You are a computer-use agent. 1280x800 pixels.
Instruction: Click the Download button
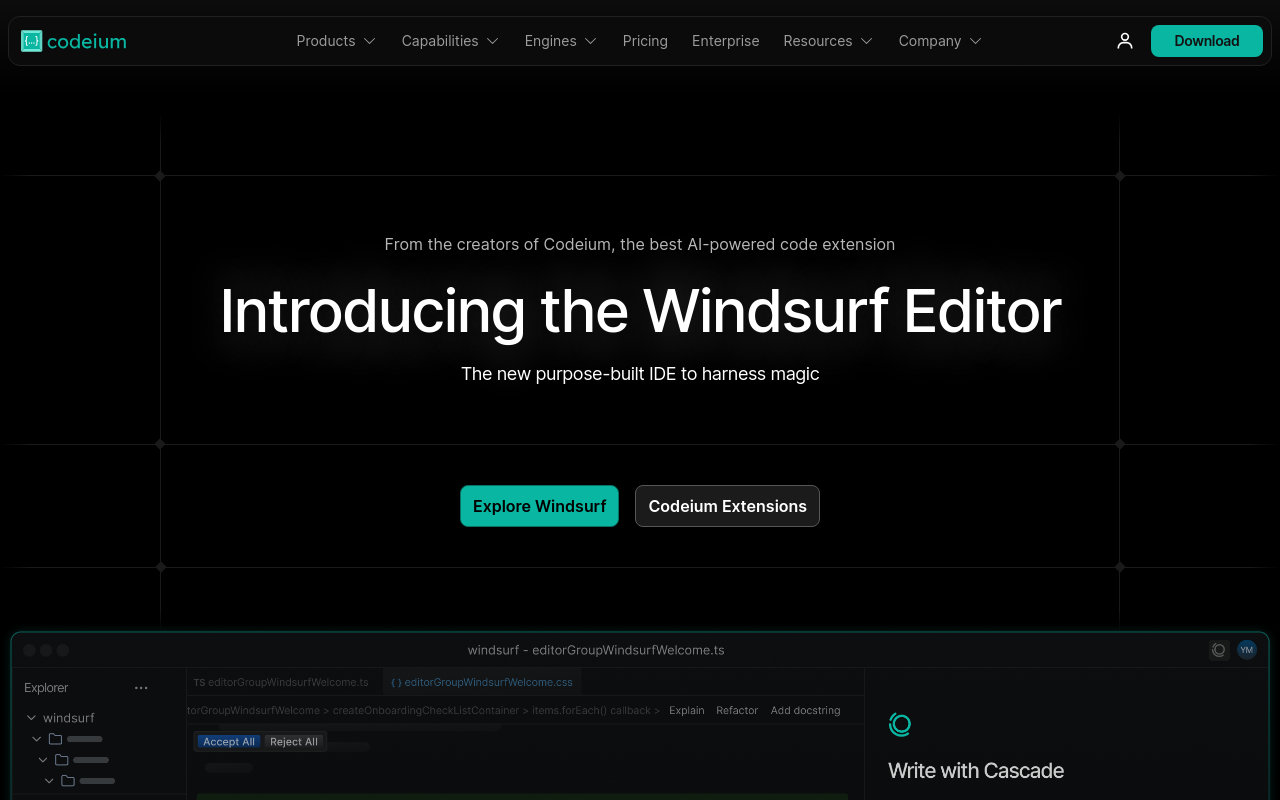[x=1206, y=41]
